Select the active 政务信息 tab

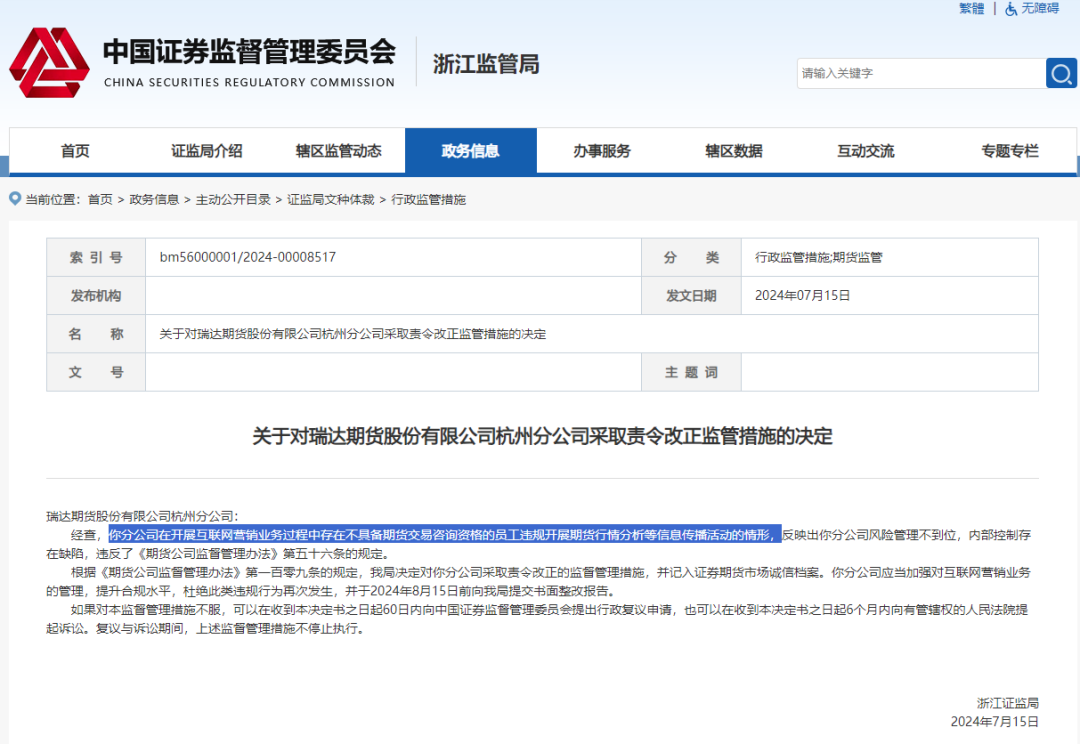(x=470, y=151)
